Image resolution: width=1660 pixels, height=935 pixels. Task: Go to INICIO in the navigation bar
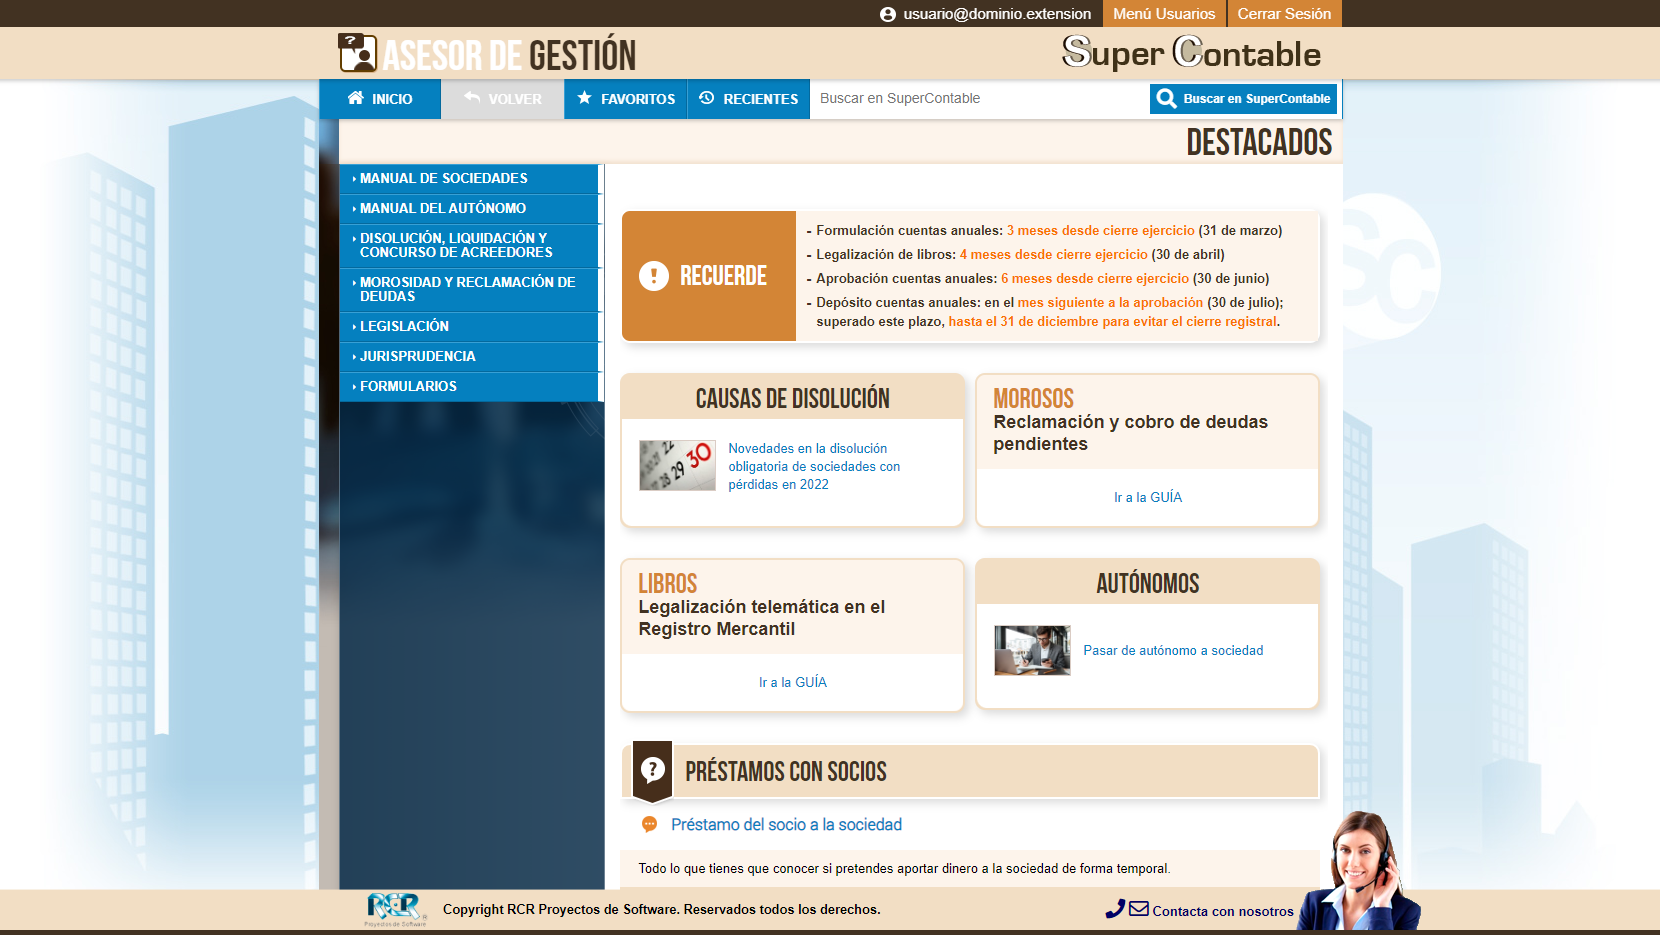pos(380,99)
